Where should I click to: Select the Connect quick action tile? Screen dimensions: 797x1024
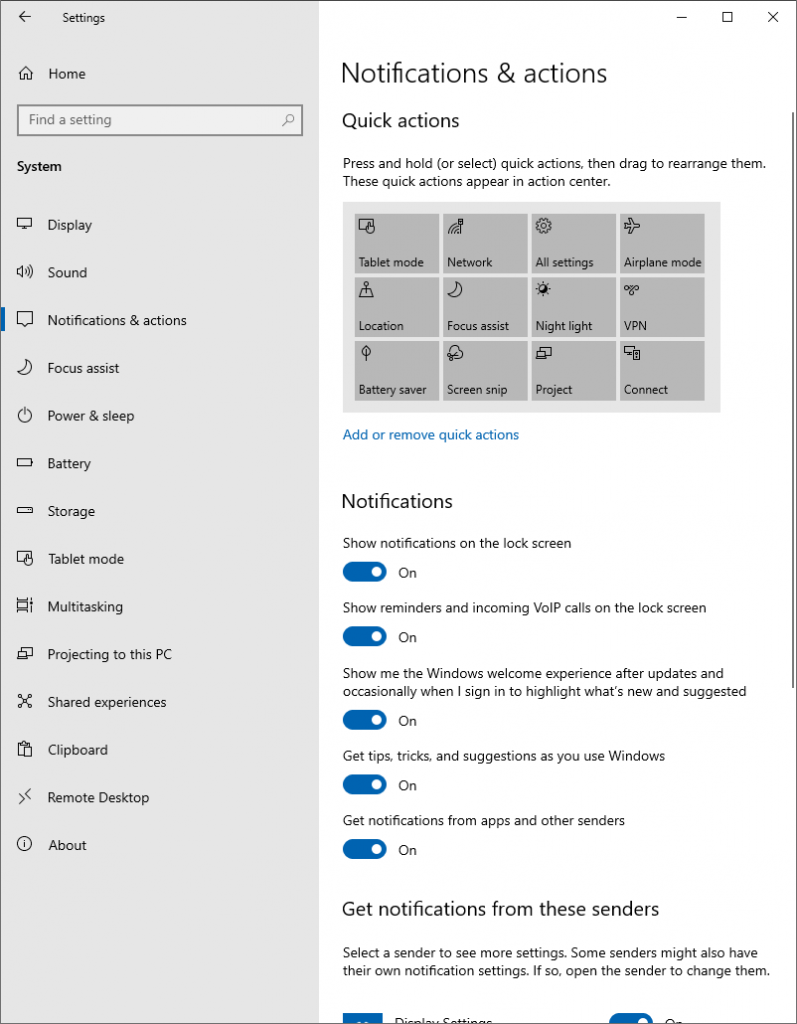pyautogui.click(x=662, y=370)
